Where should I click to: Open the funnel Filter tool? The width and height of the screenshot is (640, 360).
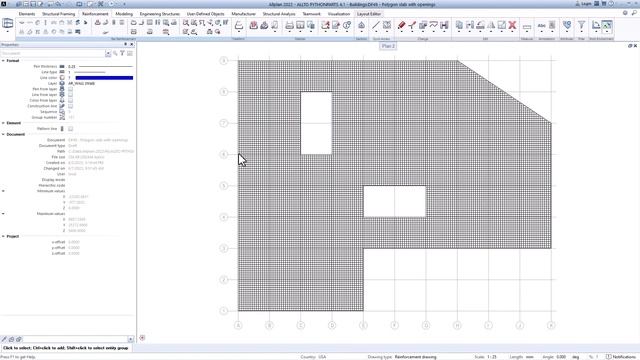(x=581, y=25)
